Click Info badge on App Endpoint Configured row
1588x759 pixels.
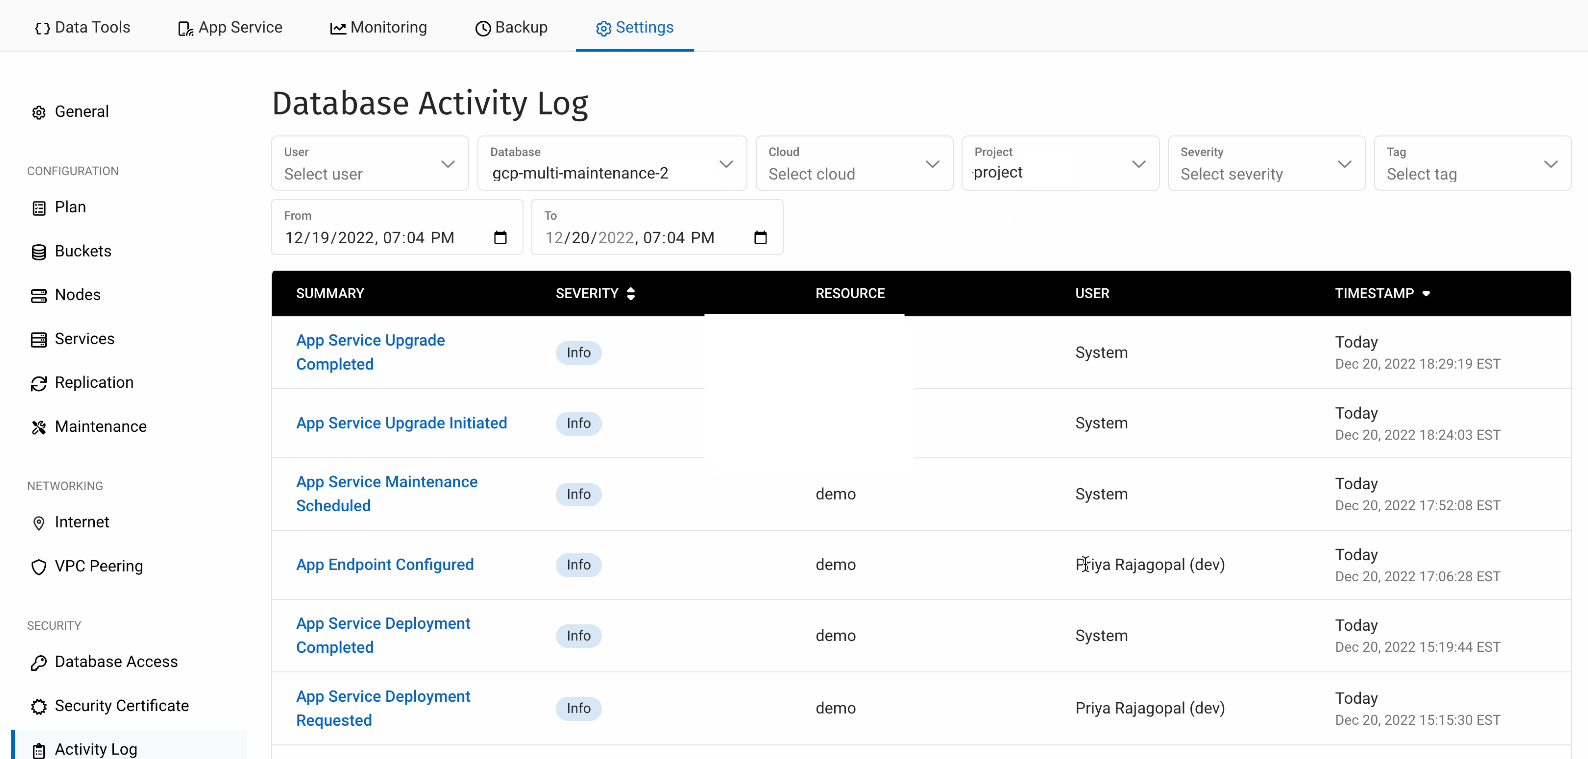(x=578, y=565)
